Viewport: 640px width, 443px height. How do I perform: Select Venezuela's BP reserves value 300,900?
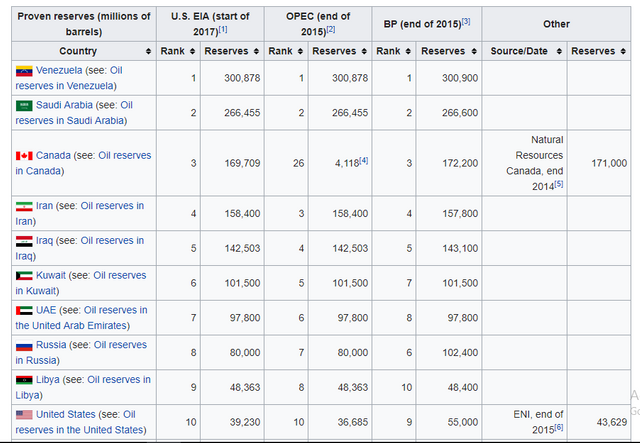(x=460, y=78)
